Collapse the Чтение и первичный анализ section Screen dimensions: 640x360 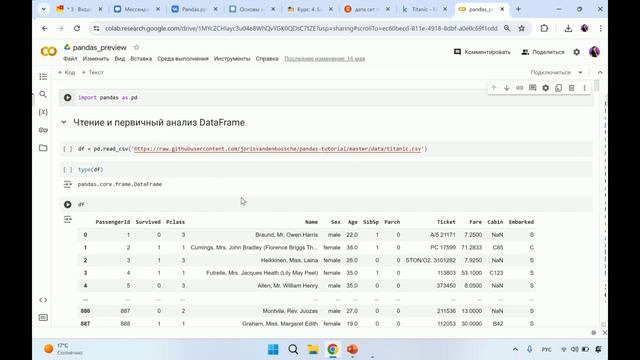[64, 122]
